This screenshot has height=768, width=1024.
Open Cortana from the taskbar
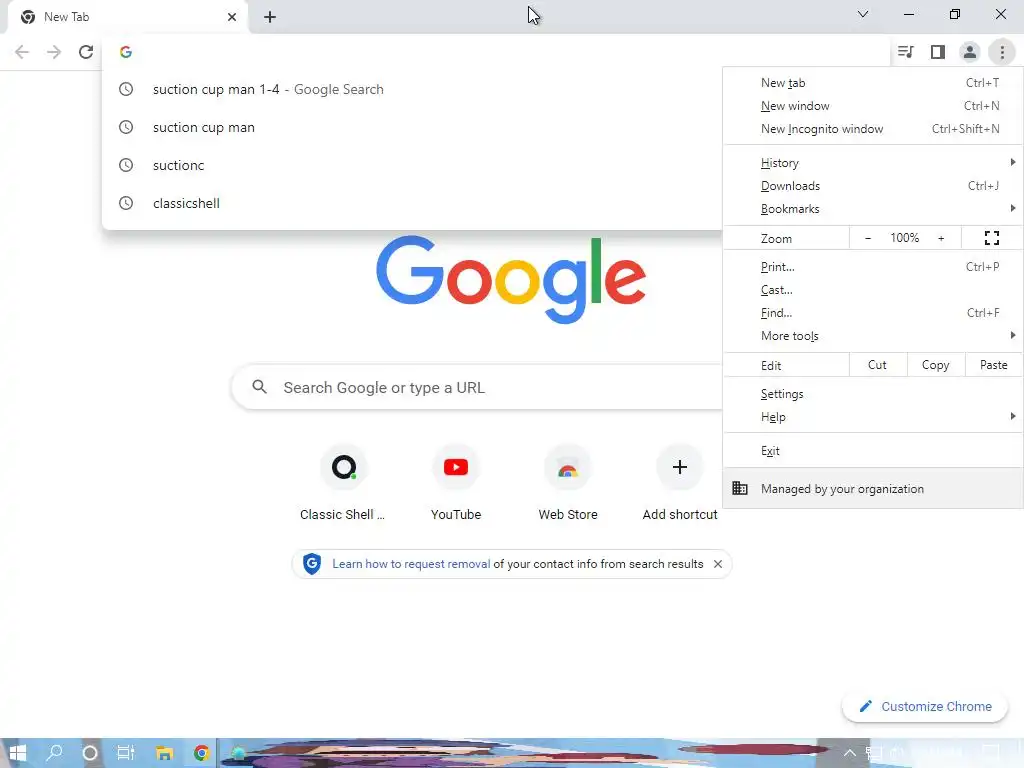[x=90, y=753]
